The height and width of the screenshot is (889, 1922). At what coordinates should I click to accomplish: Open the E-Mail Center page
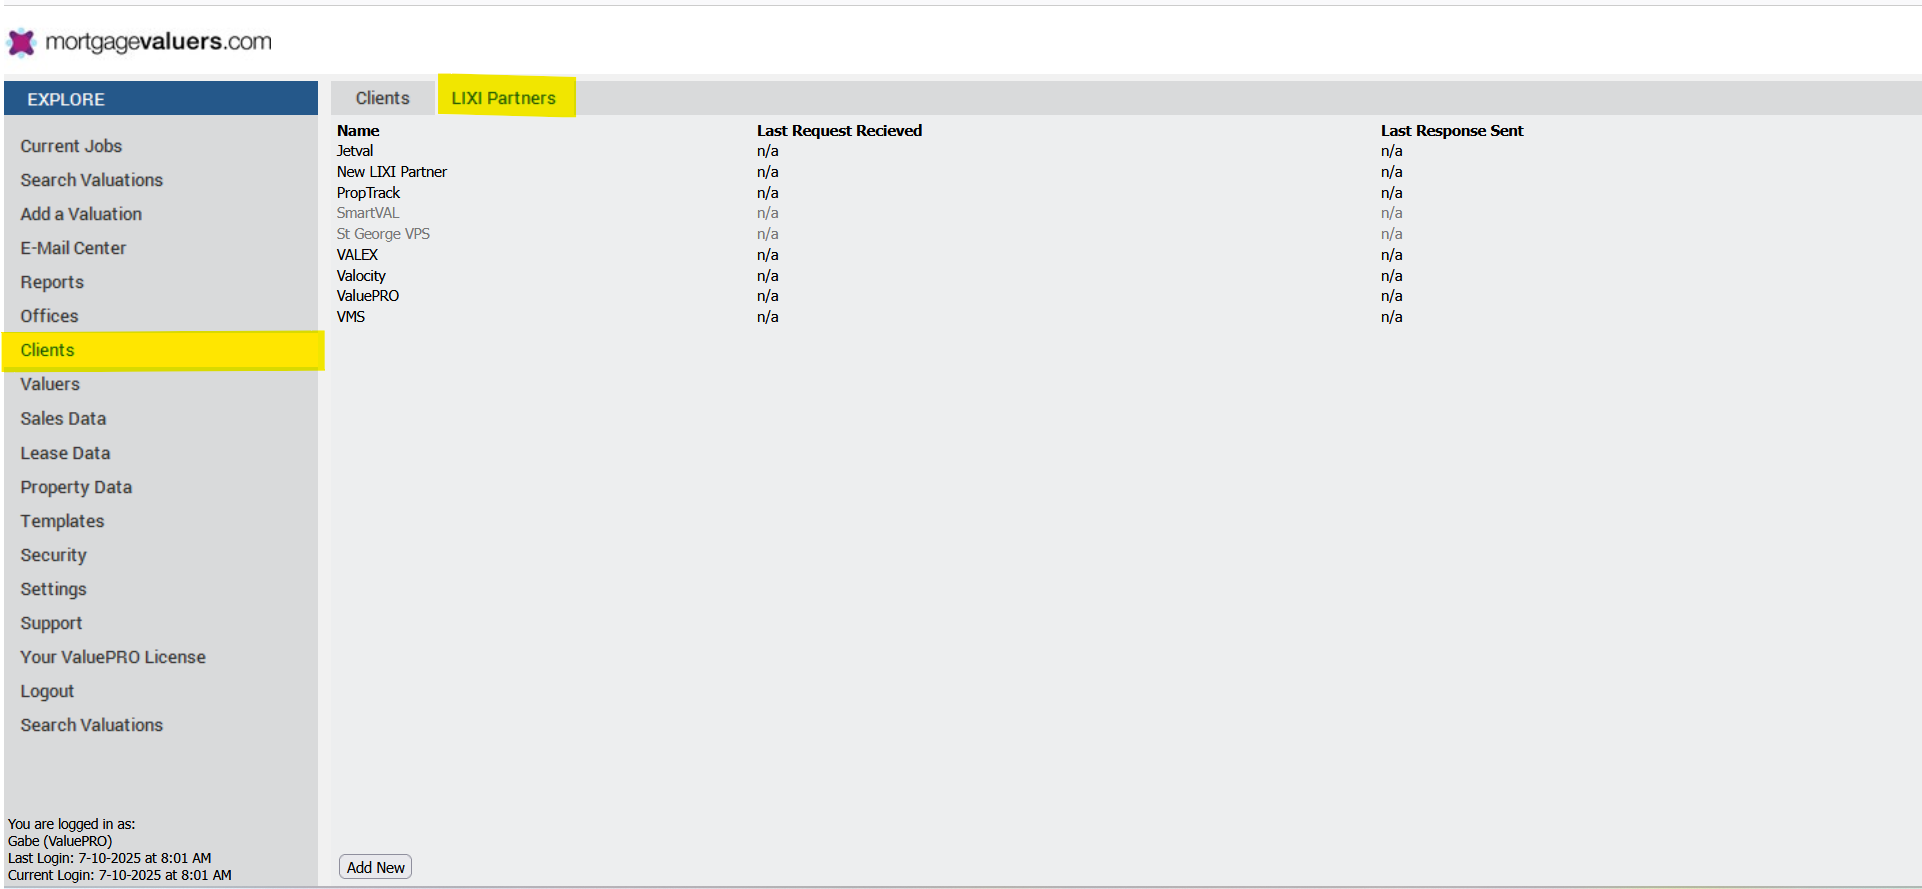click(73, 248)
